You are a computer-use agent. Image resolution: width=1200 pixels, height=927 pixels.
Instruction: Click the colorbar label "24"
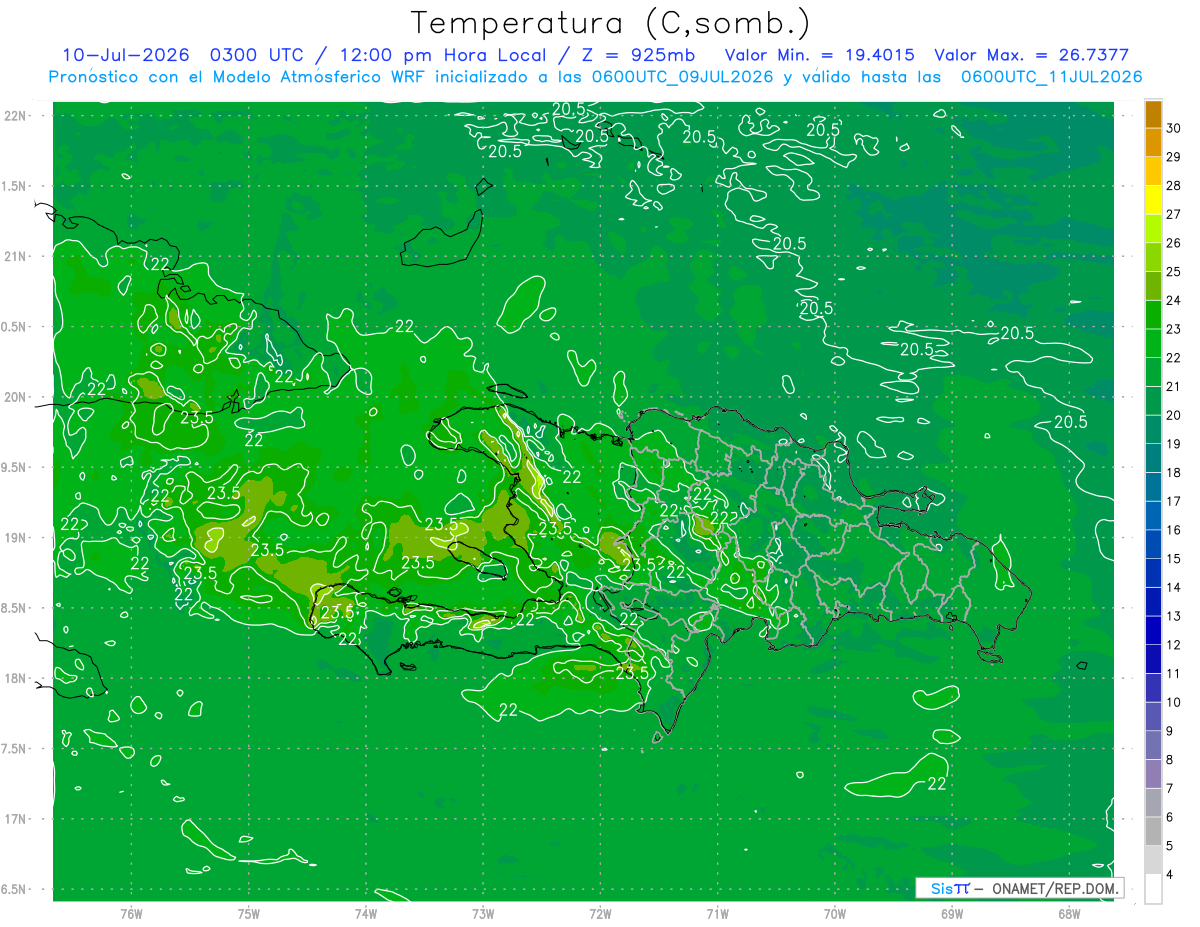coord(1174,300)
